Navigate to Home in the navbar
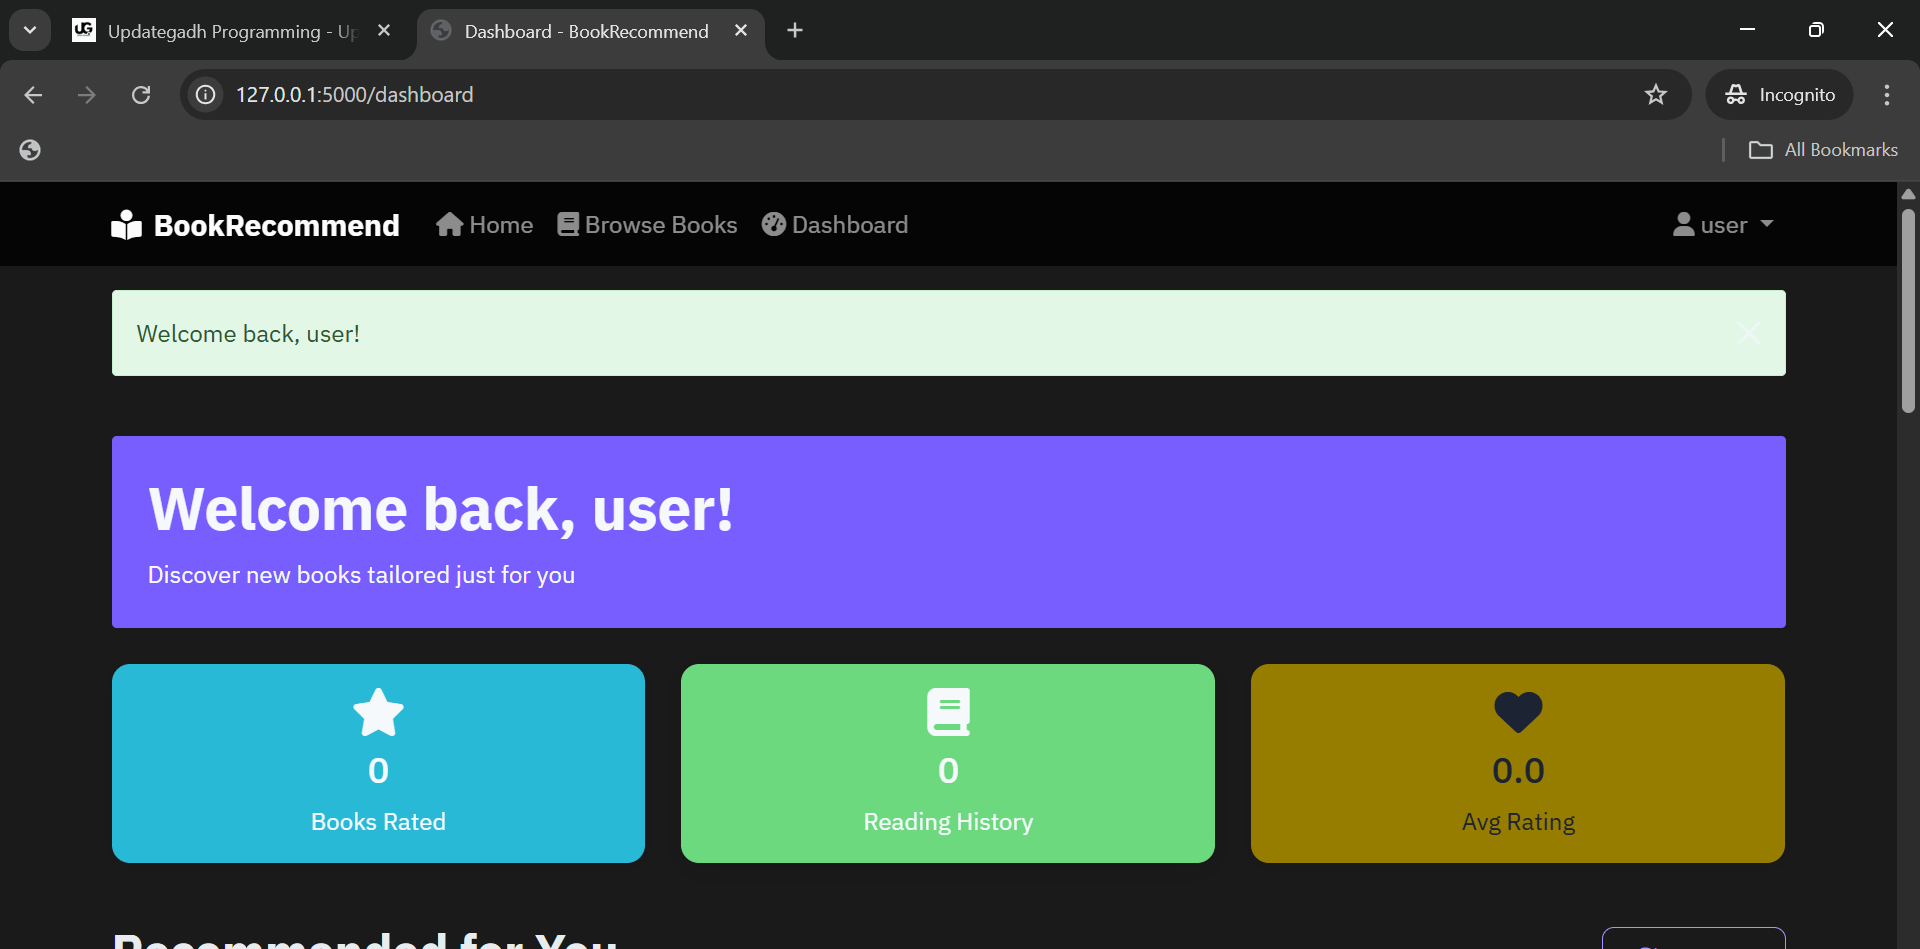The height and width of the screenshot is (949, 1920). tap(485, 225)
